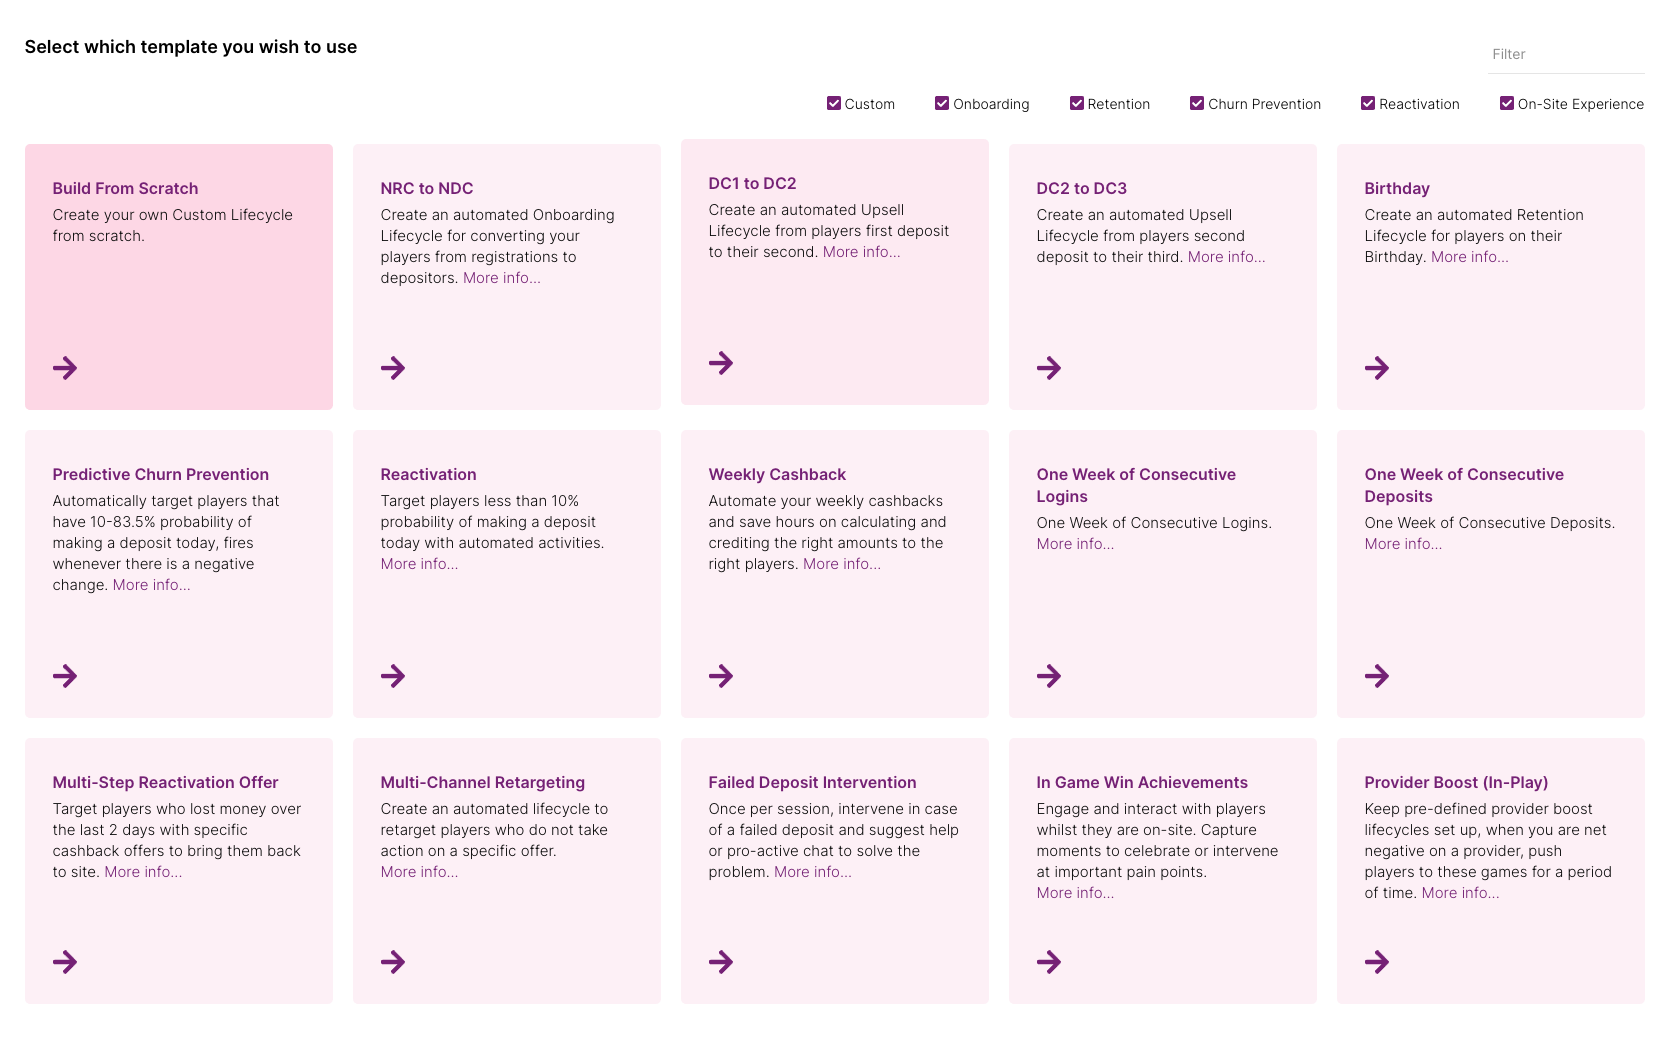The width and height of the screenshot is (1667, 1037).
Task: Open NRC to NDC template arrow
Action: click(393, 368)
